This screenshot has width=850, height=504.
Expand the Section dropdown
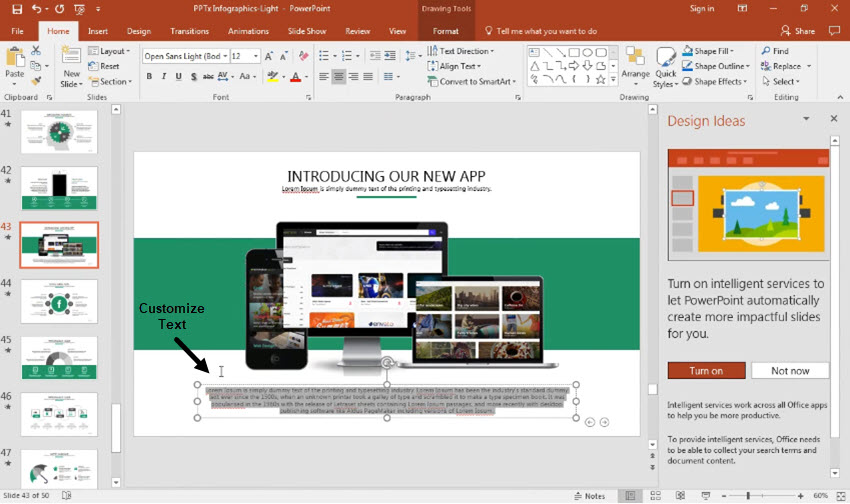[111, 81]
